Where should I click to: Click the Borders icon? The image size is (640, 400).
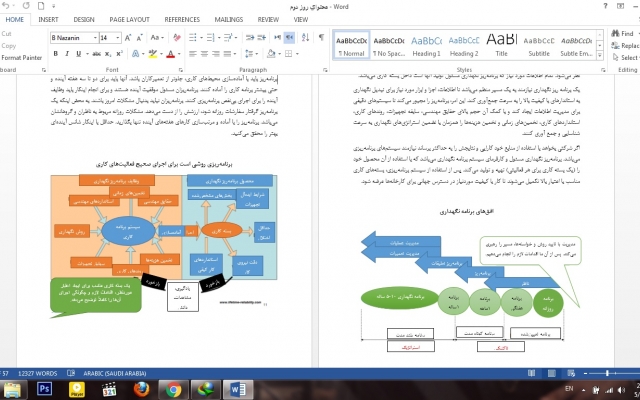pos(289,53)
